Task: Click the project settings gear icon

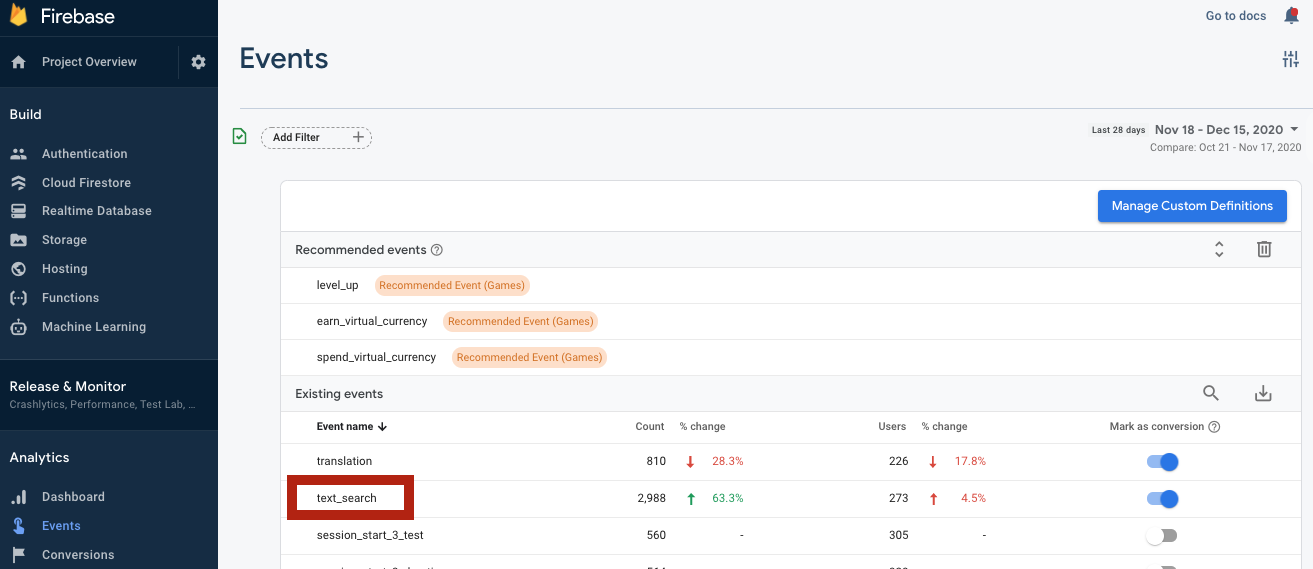Action: [x=198, y=62]
